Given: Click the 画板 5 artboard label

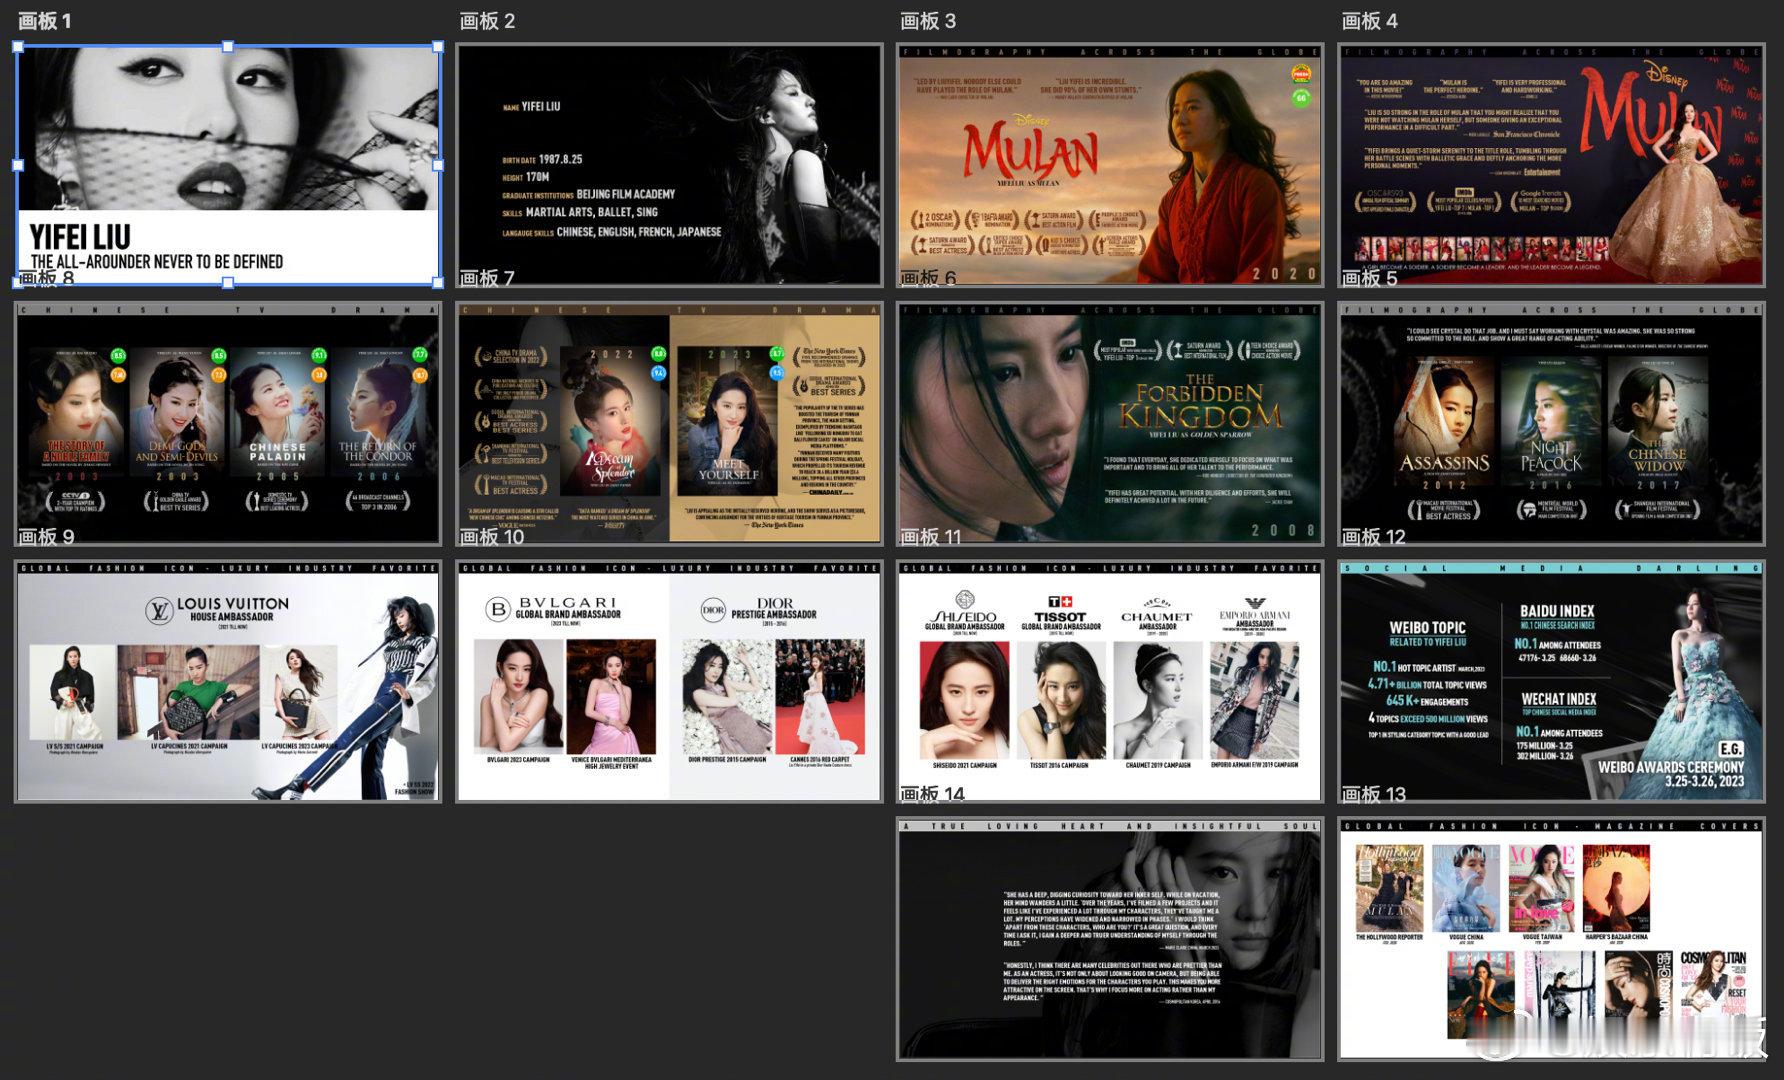Looking at the screenshot, I should pyautogui.click(x=1370, y=278).
